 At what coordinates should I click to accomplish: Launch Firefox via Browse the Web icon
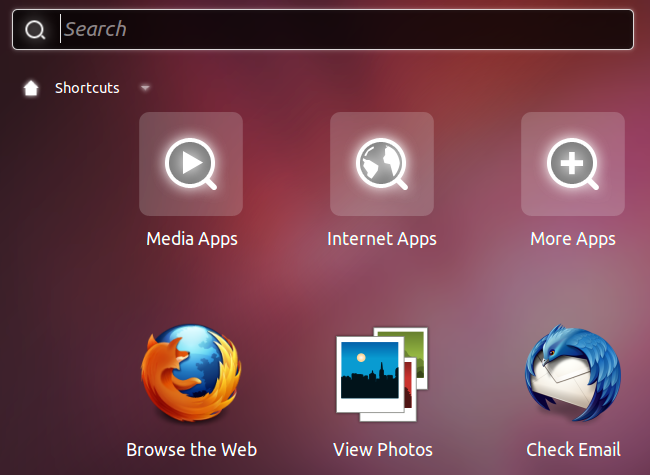click(x=191, y=373)
